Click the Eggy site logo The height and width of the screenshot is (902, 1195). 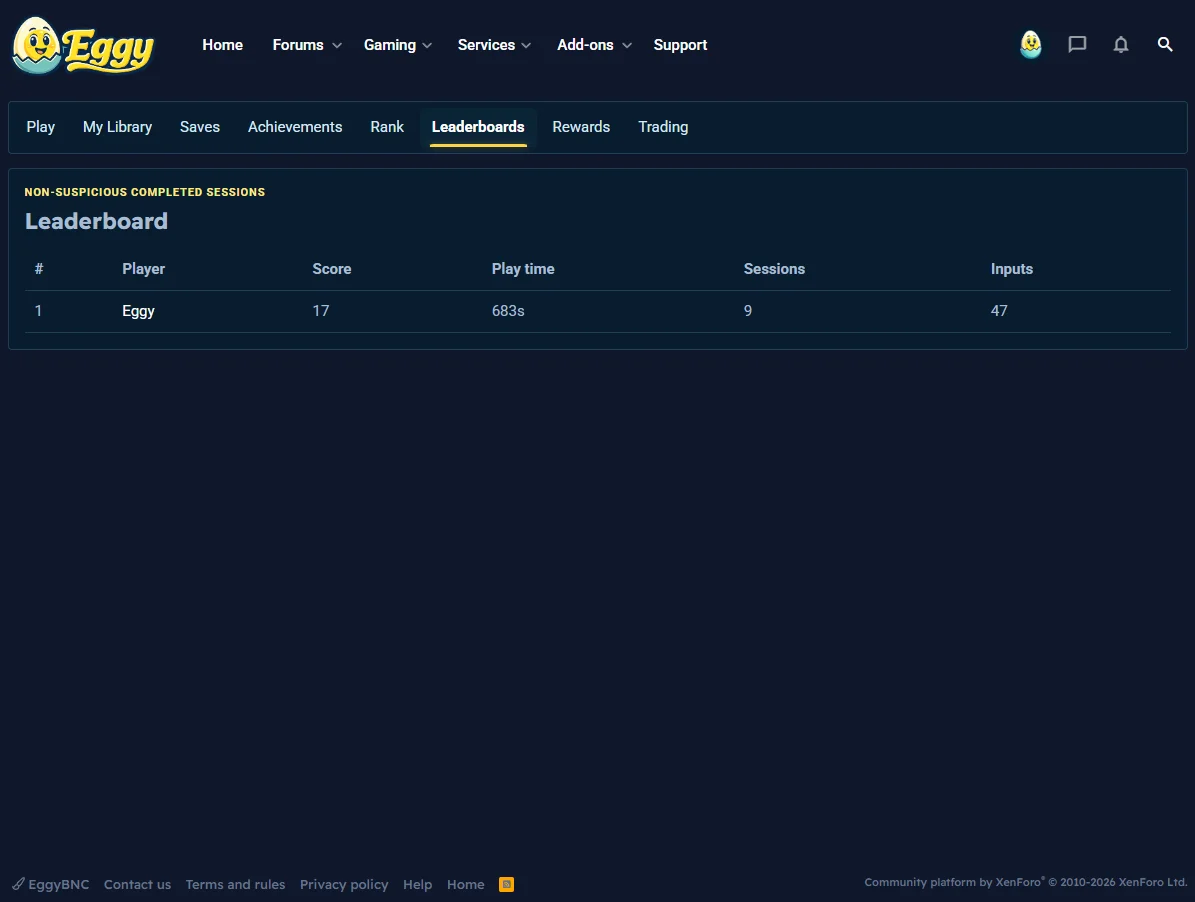click(83, 46)
